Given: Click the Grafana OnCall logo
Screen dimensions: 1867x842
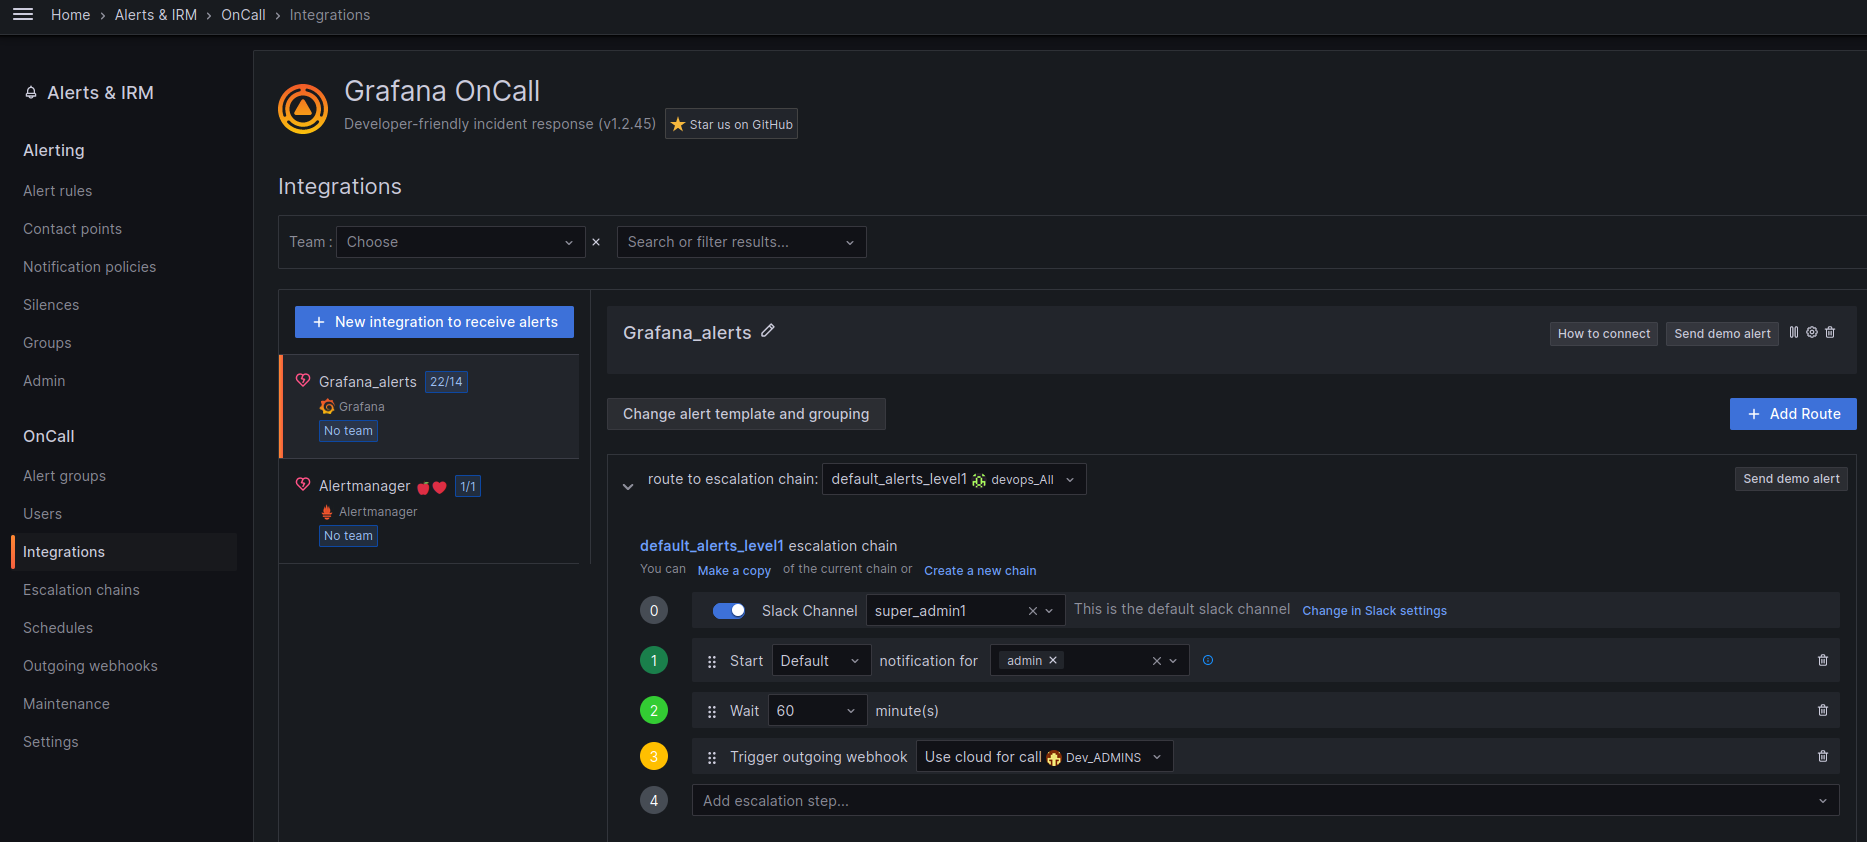Looking at the screenshot, I should 303,109.
